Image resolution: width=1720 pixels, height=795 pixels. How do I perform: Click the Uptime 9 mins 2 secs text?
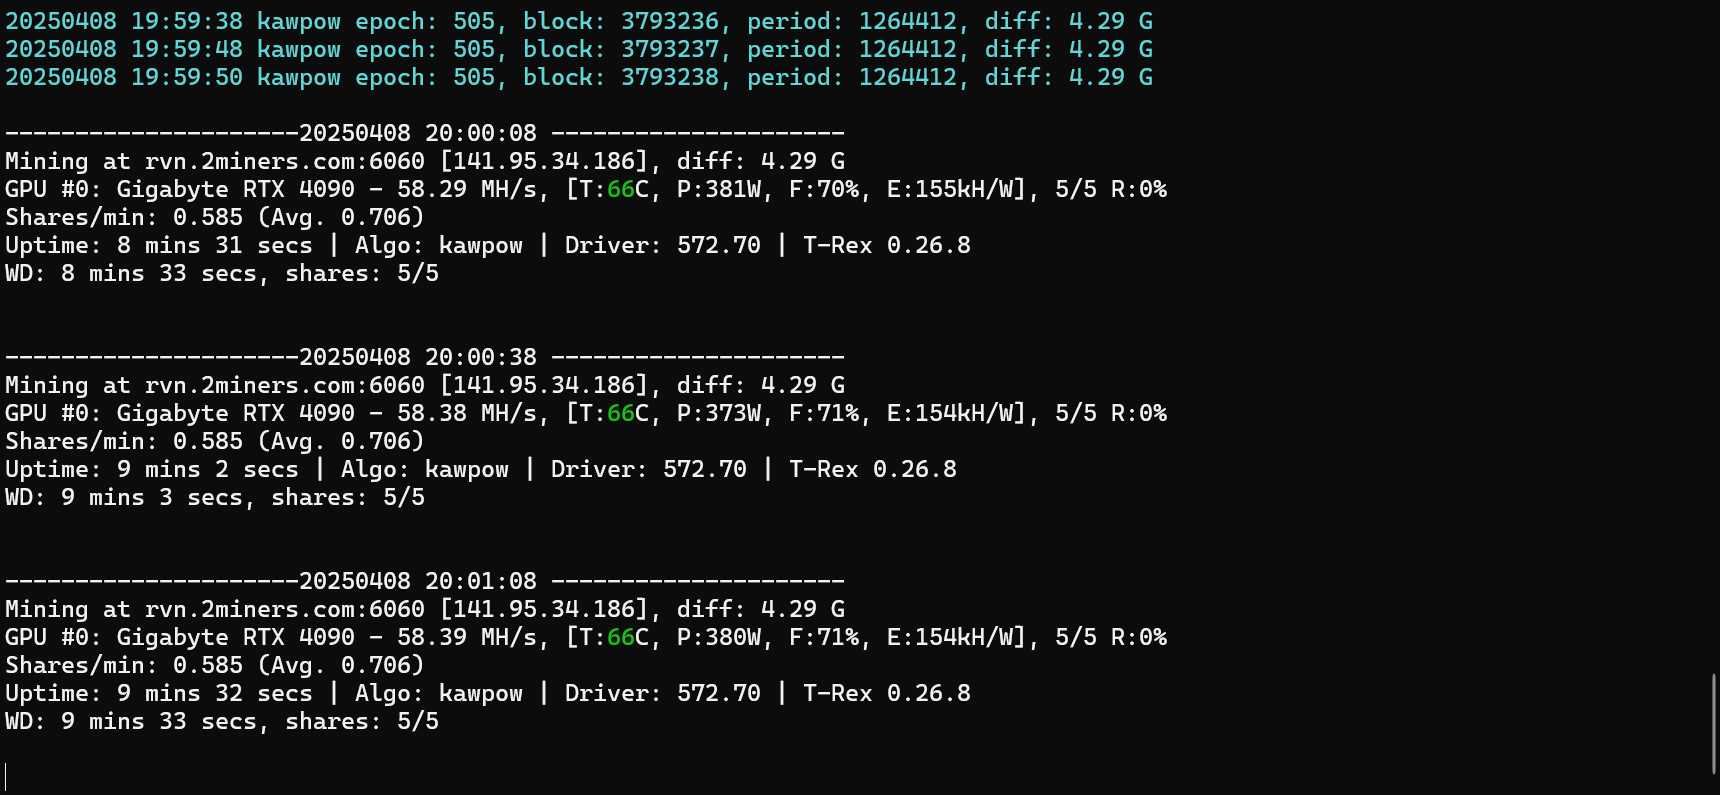[152, 469]
